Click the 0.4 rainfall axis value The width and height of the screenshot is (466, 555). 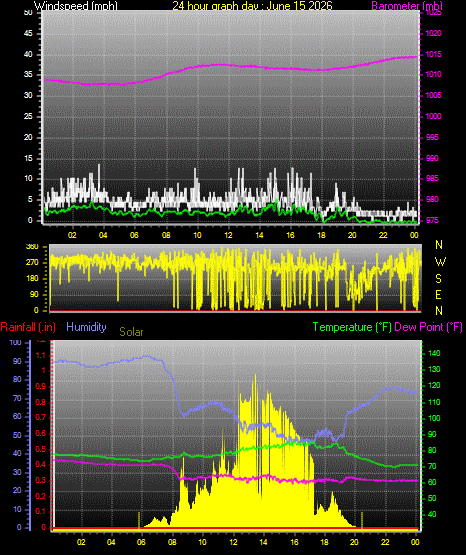pyautogui.click(x=41, y=464)
